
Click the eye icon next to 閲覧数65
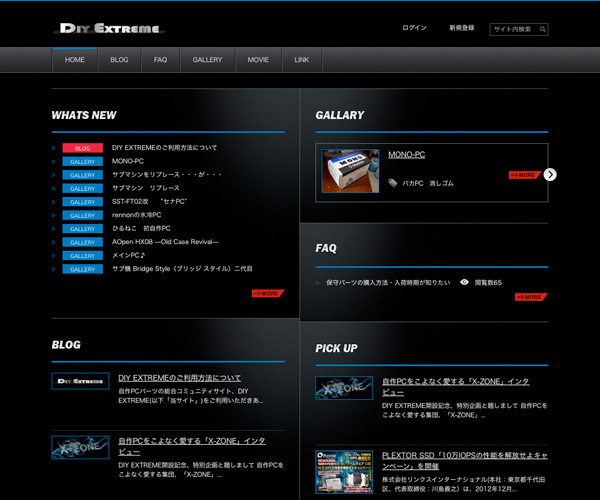[464, 283]
